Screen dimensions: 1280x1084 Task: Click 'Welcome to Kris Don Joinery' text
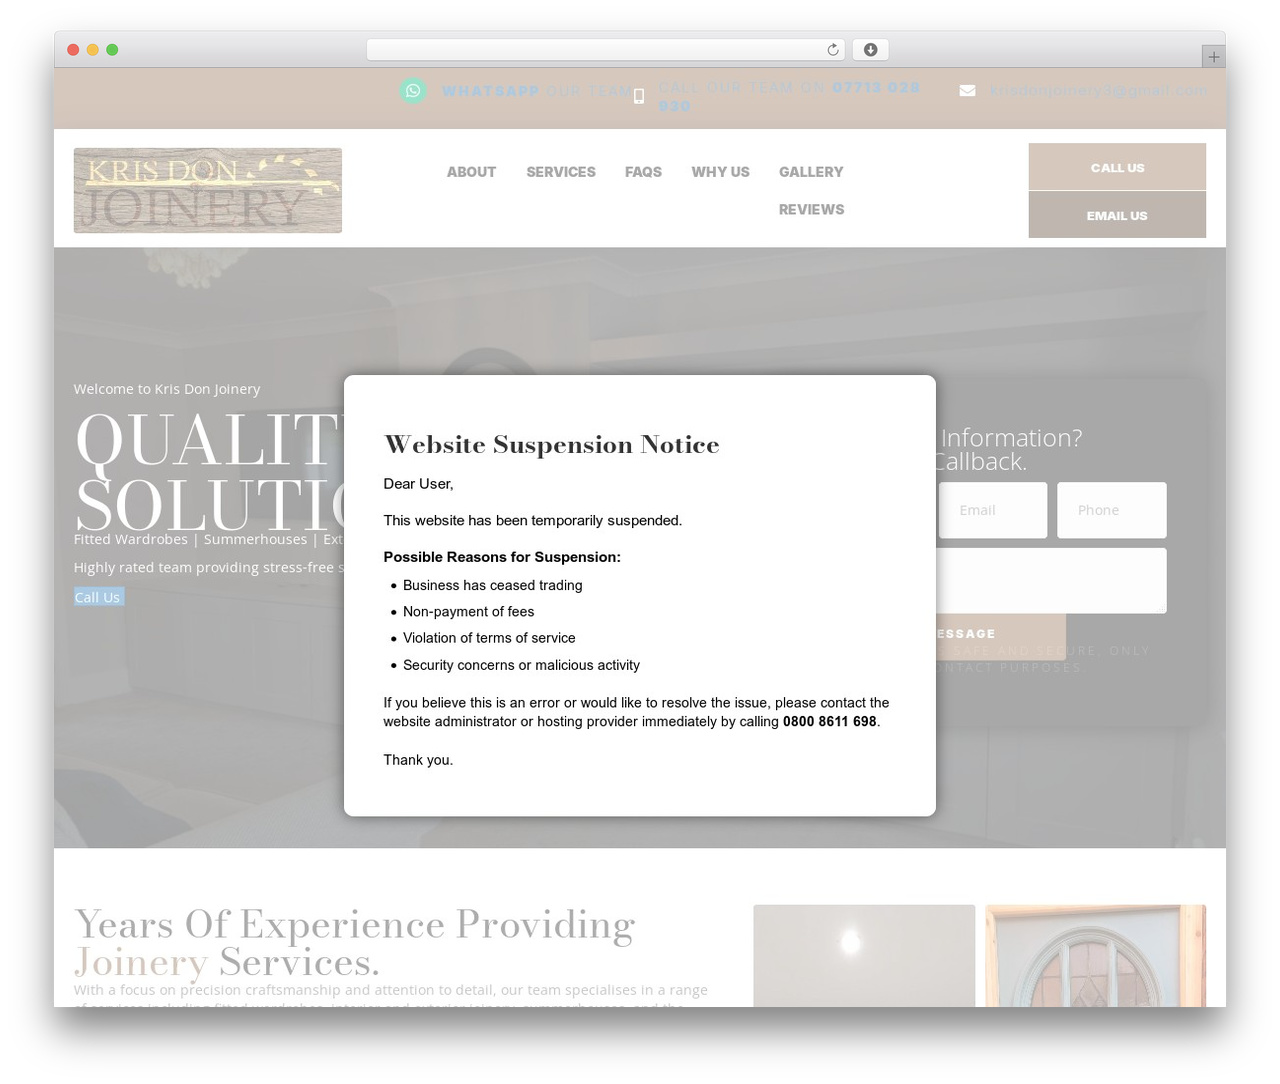tap(167, 389)
